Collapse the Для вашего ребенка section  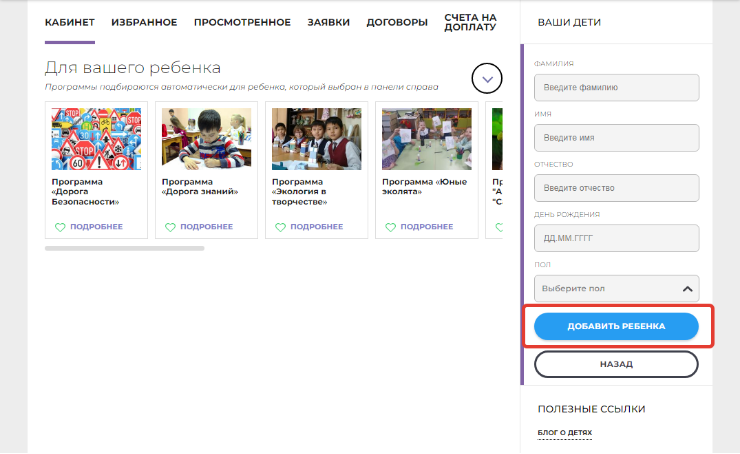pos(486,78)
